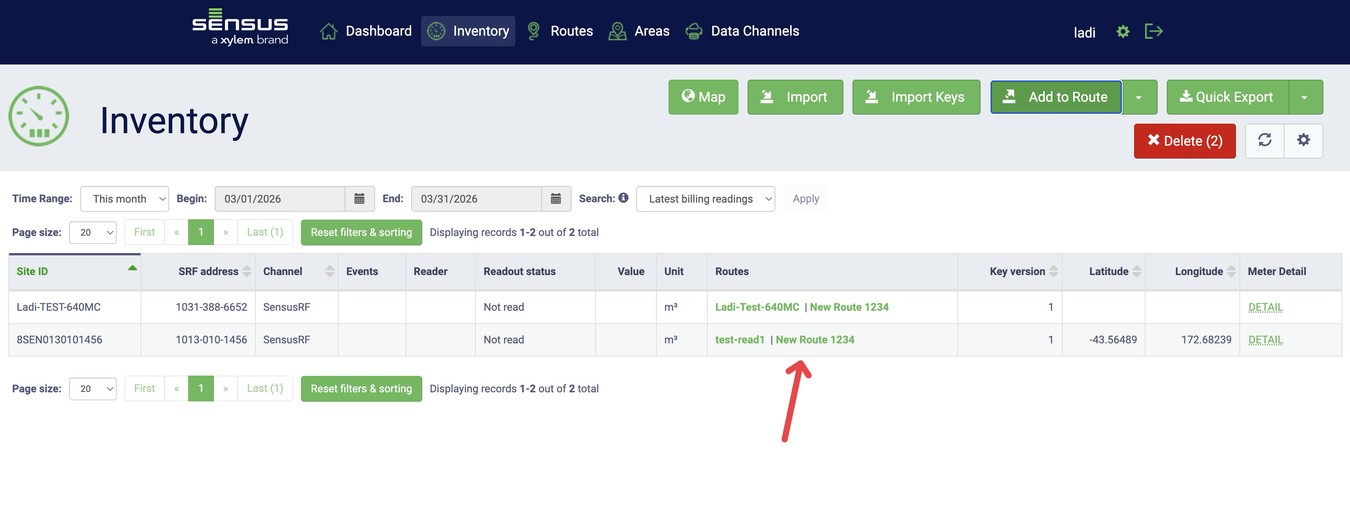Click the Delete (2) button
Viewport: 1350px width, 516px height.
click(1185, 141)
